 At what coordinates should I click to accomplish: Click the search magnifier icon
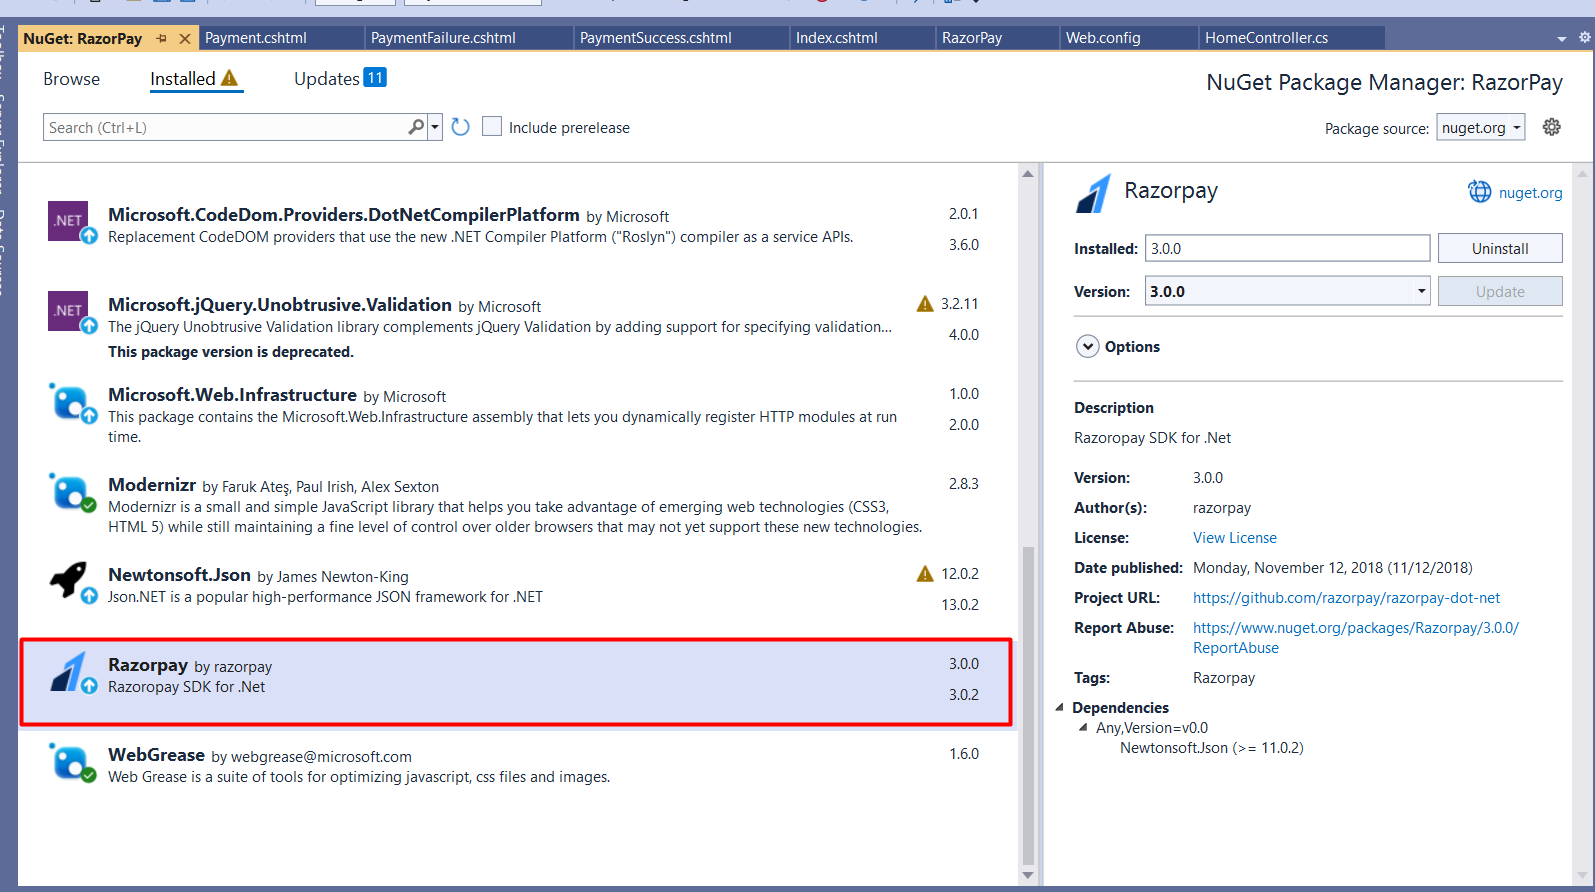(x=416, y=127)
